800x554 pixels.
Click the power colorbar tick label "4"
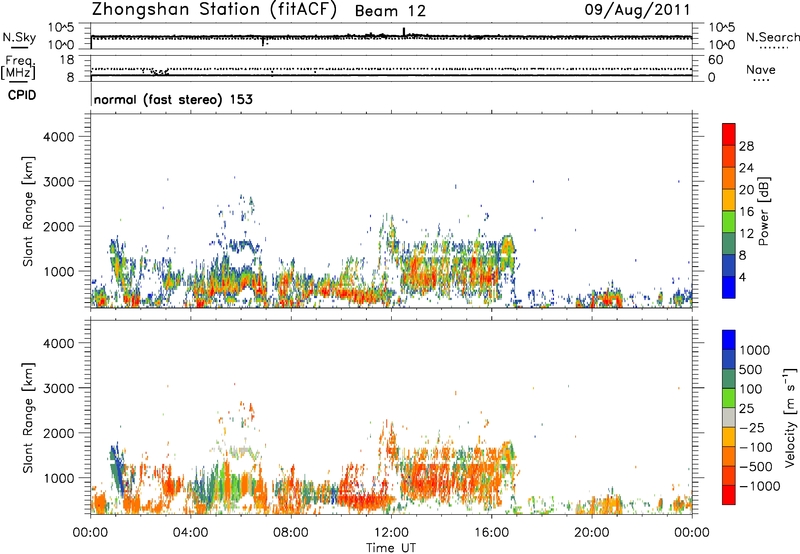(742, 278)
